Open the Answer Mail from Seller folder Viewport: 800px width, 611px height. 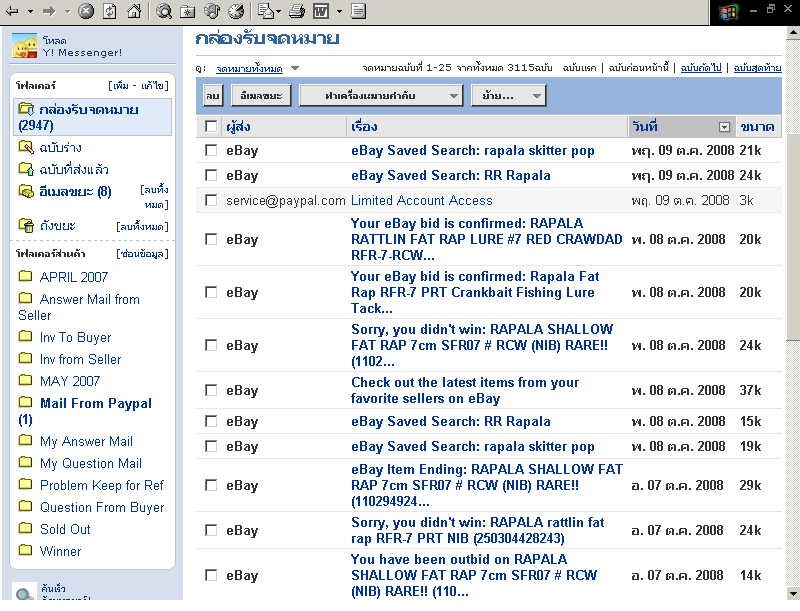tap(79, 307)
